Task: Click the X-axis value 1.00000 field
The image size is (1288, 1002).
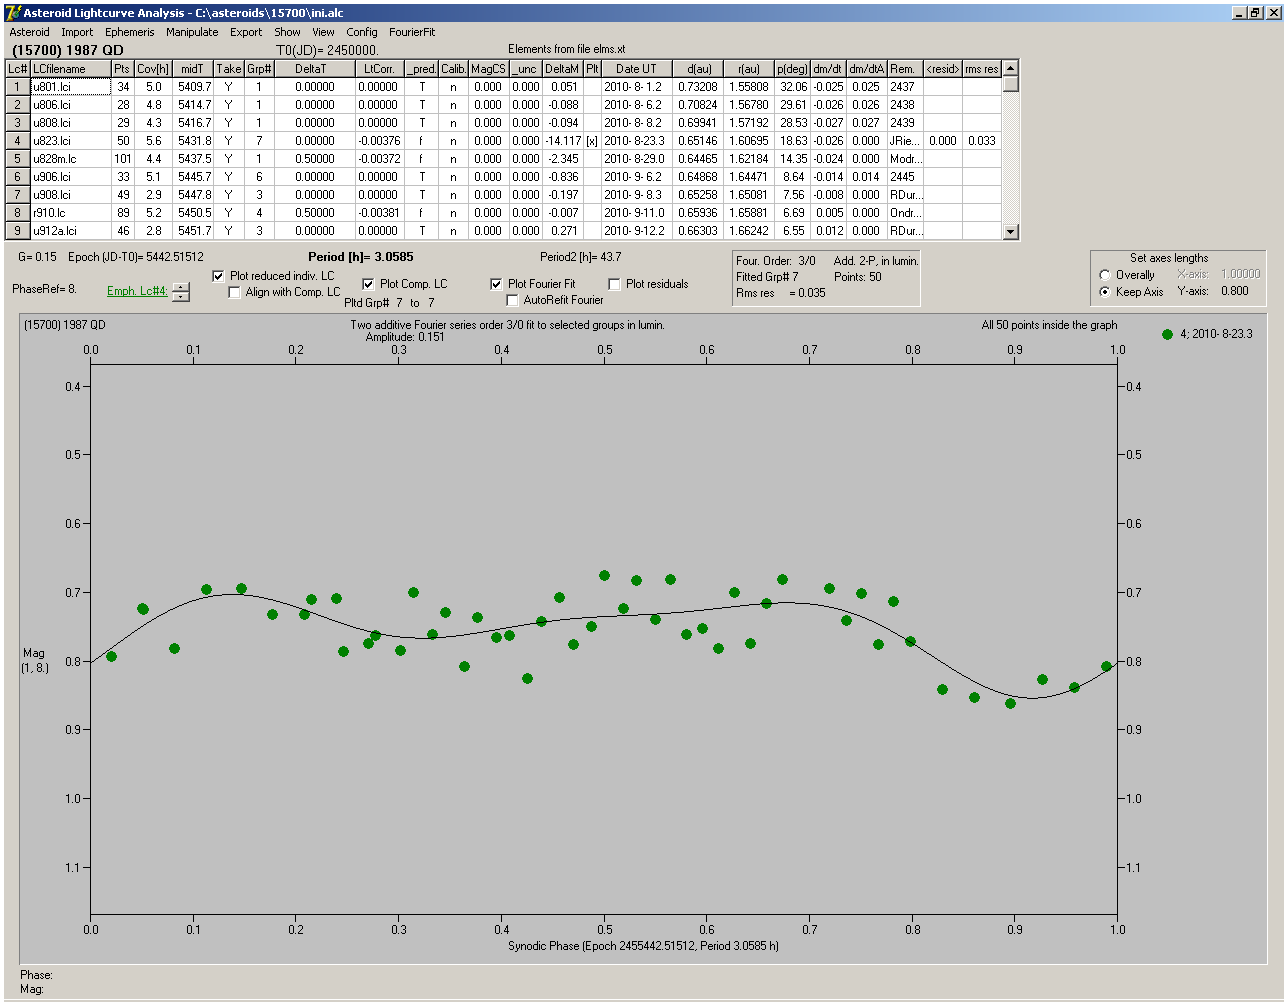Action: [1241, 274]
